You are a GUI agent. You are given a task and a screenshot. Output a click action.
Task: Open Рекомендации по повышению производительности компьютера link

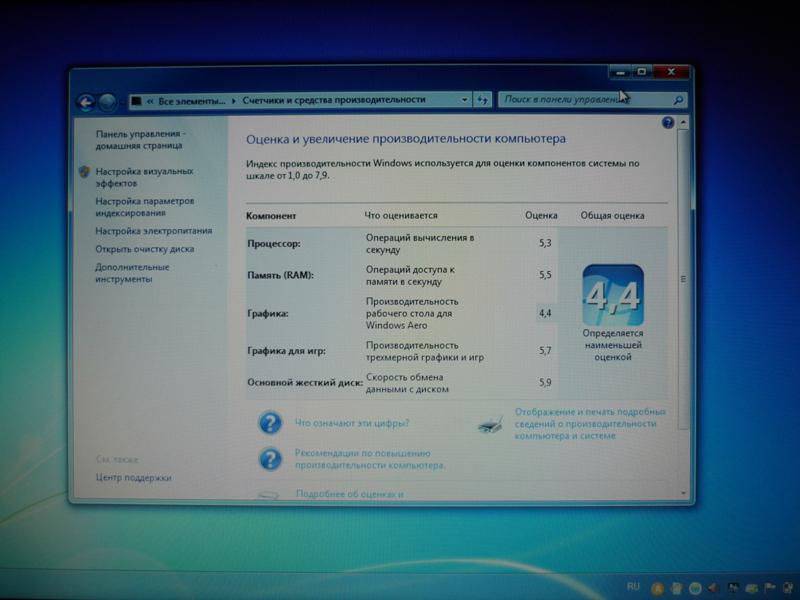click(x=370, y=459)
